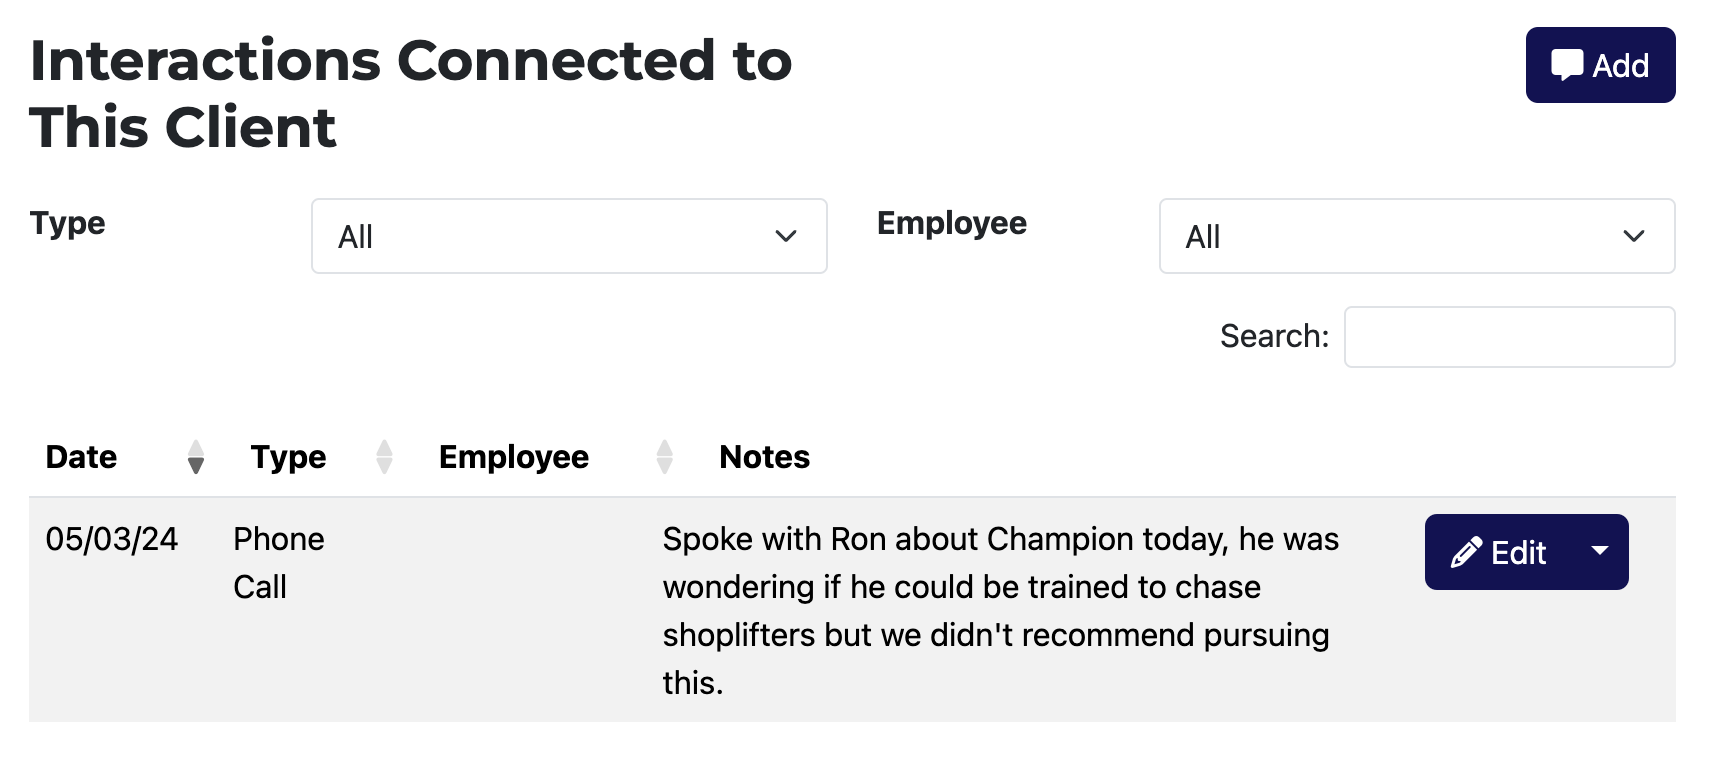Edit the 05/03/24 phone call interaction

1499,552
